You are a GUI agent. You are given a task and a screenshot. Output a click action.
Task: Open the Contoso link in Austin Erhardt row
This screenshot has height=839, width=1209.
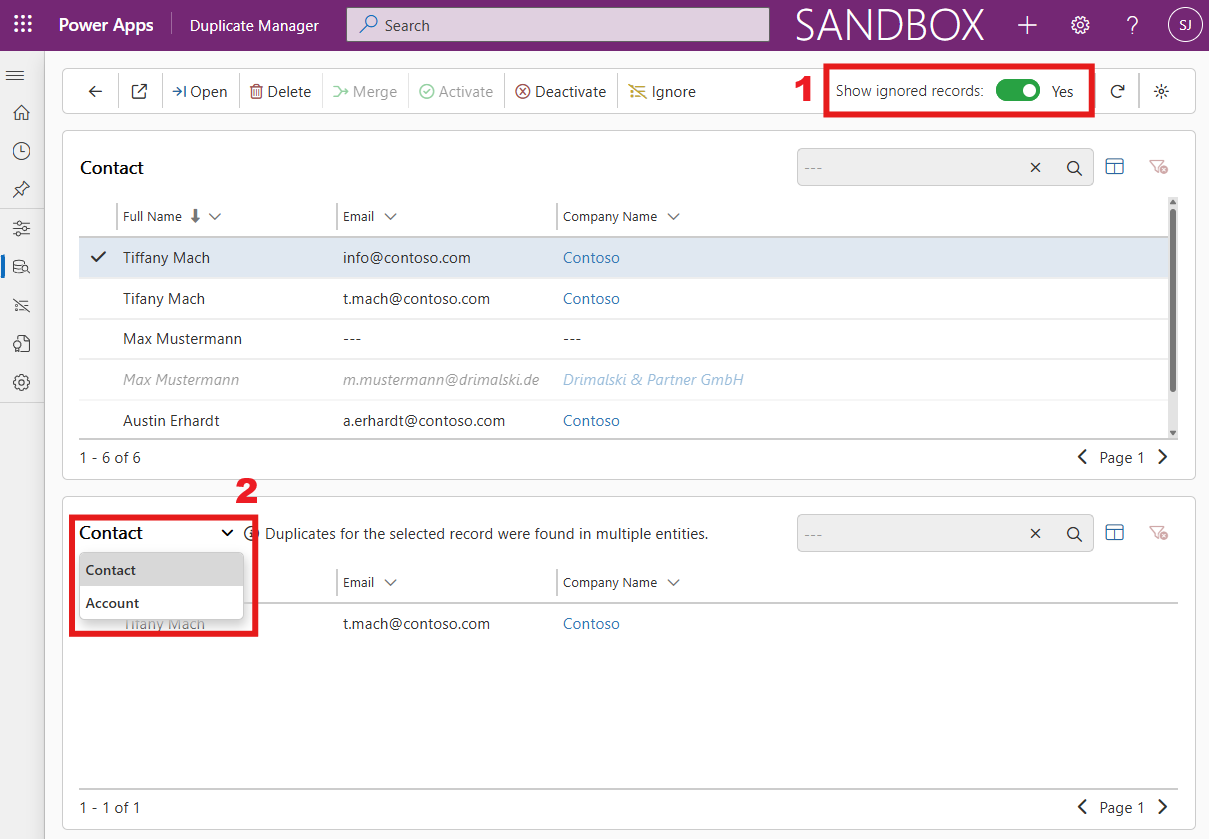[591, 421]
